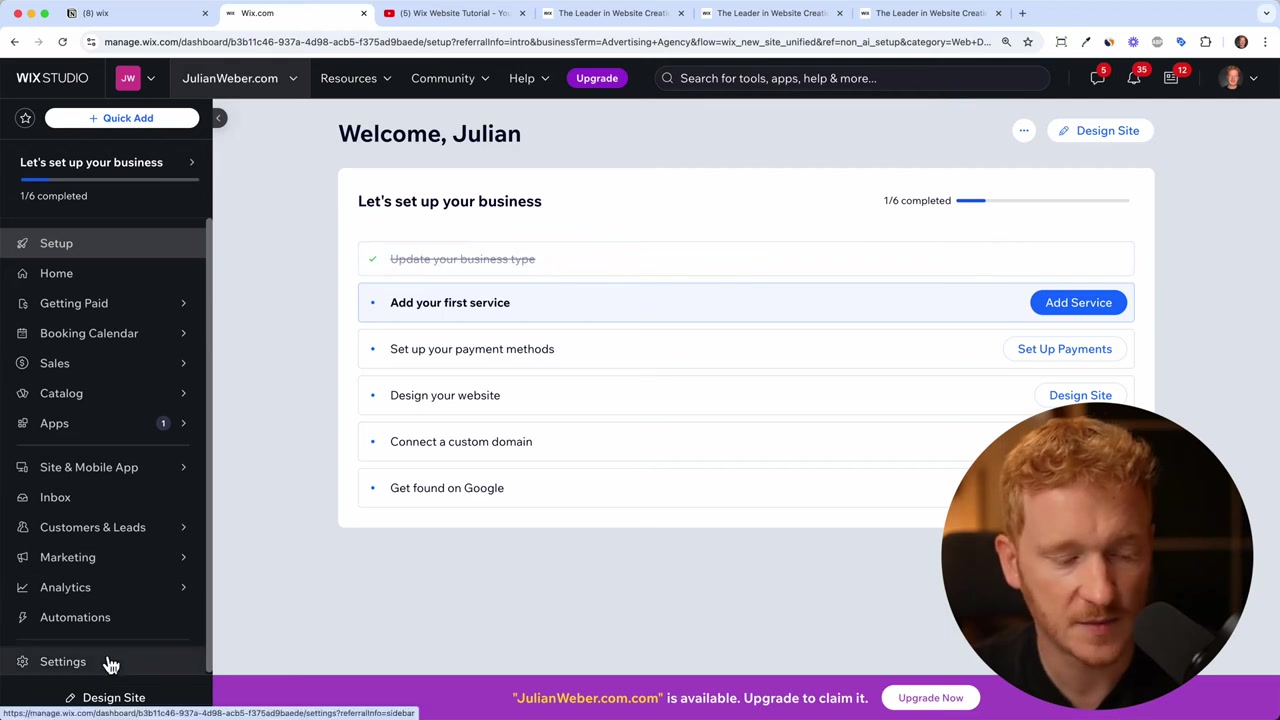The width and height of the screenshot is (1280, 720).
Task: Click the sidebar vertical scrollbar
Action: 208,445
